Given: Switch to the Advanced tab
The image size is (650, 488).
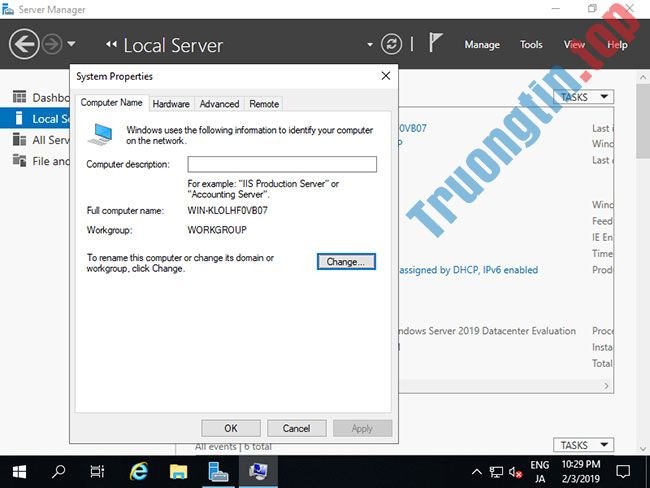Looking at the screenshot, I should pyautogui.click(x=219, y=104).
